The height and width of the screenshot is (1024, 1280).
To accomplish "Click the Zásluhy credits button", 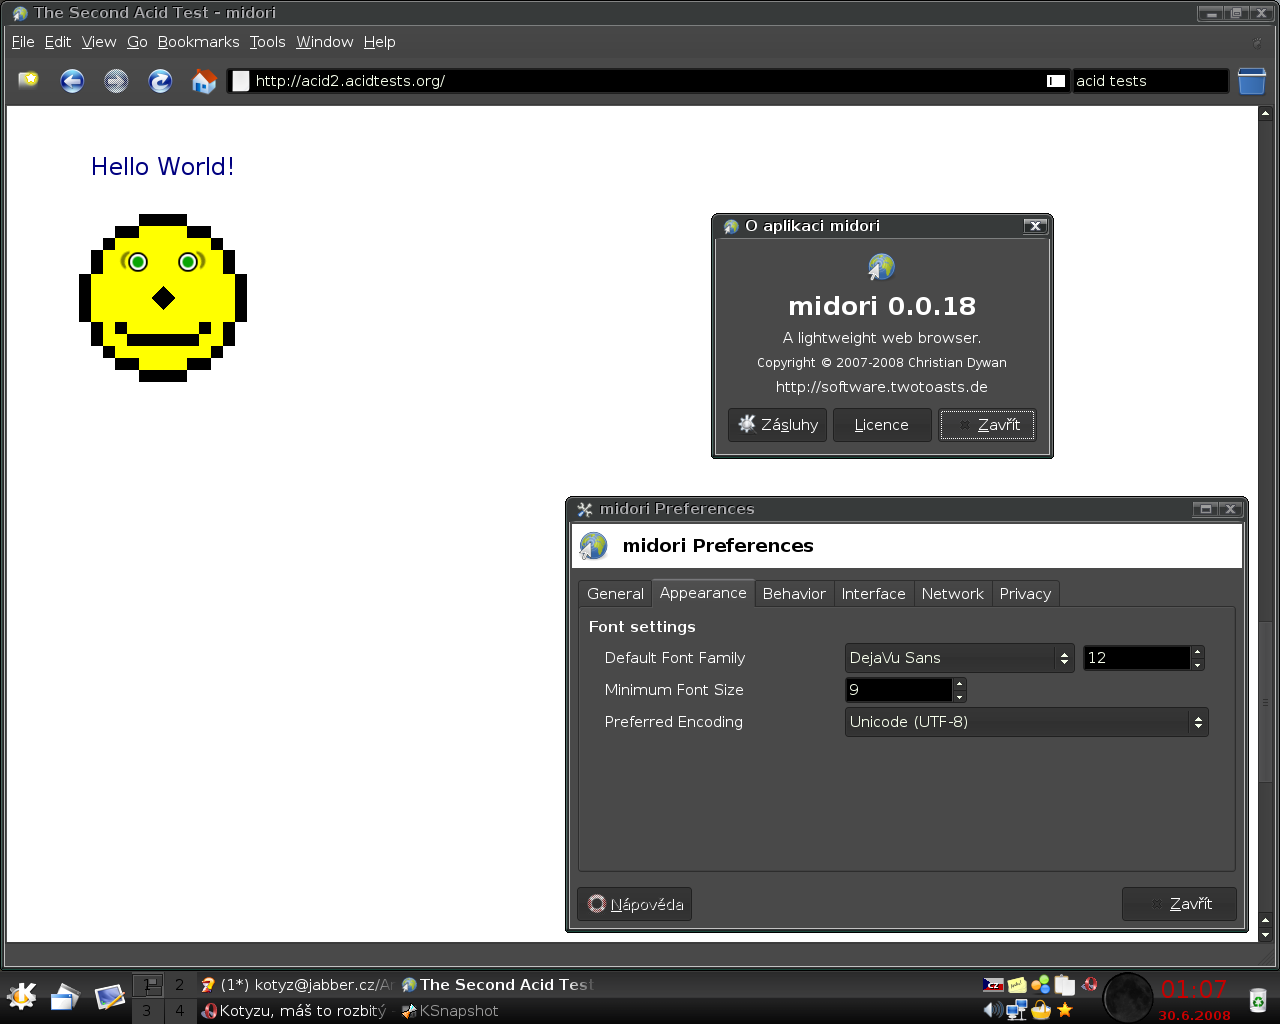I will click(x=777, y=425).
